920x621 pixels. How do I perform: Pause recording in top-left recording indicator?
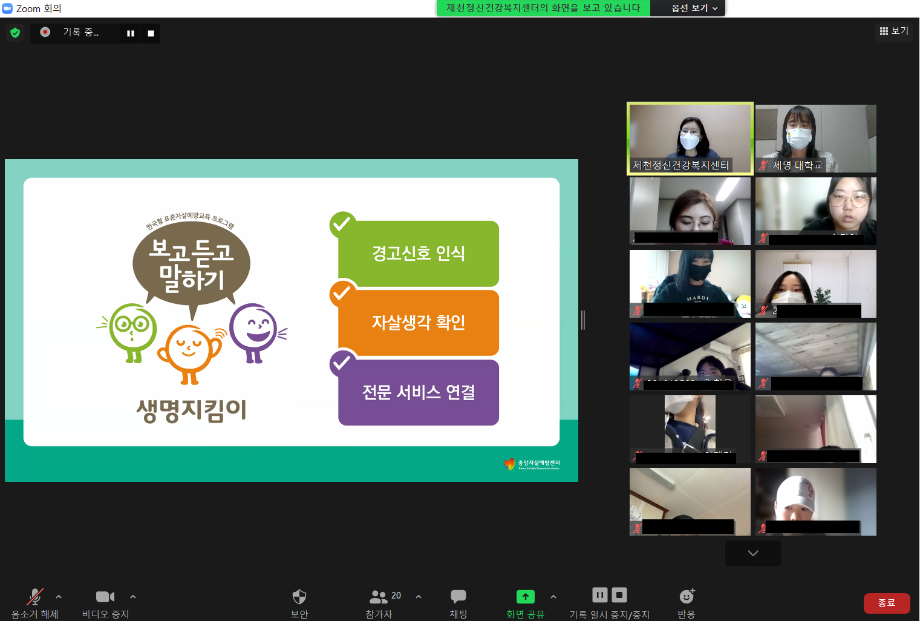click(x=130, y=33)
